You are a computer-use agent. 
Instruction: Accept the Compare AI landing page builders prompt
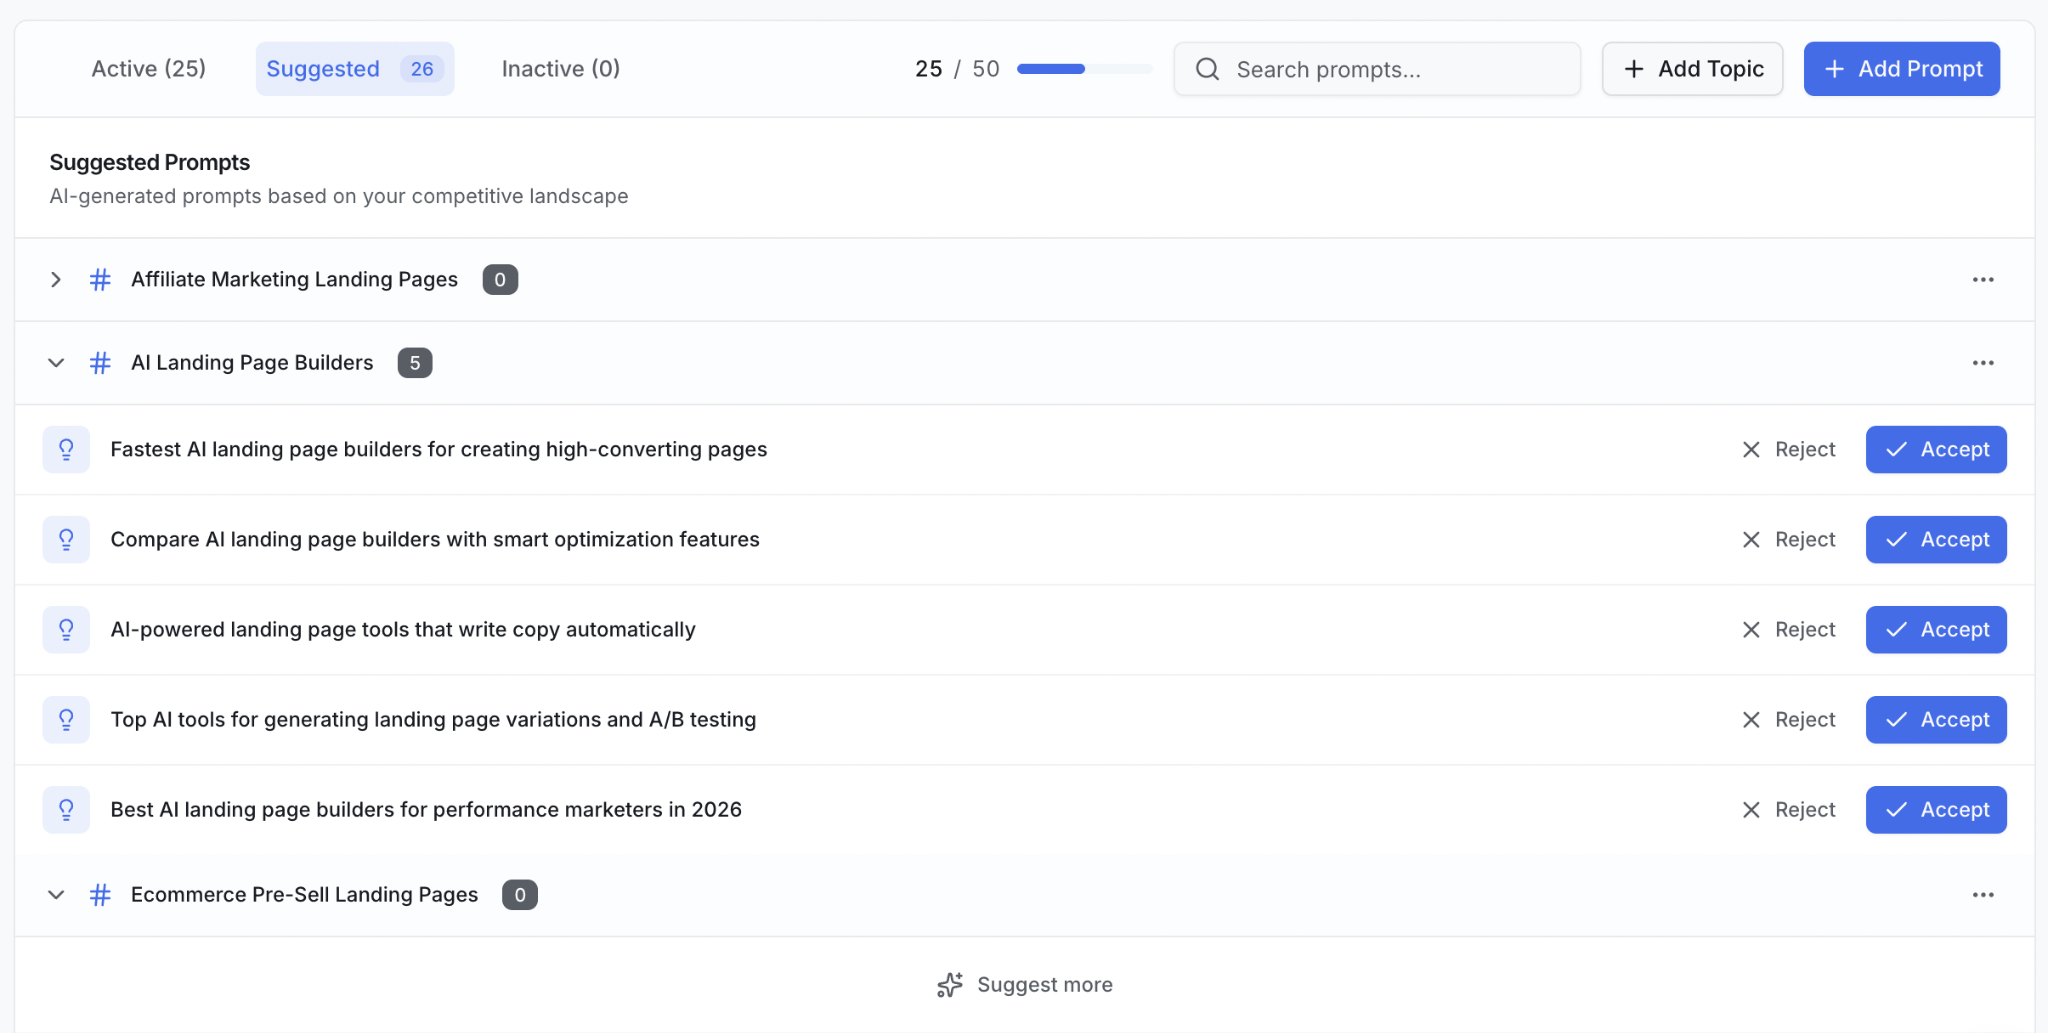click(x=1936, y=540)
